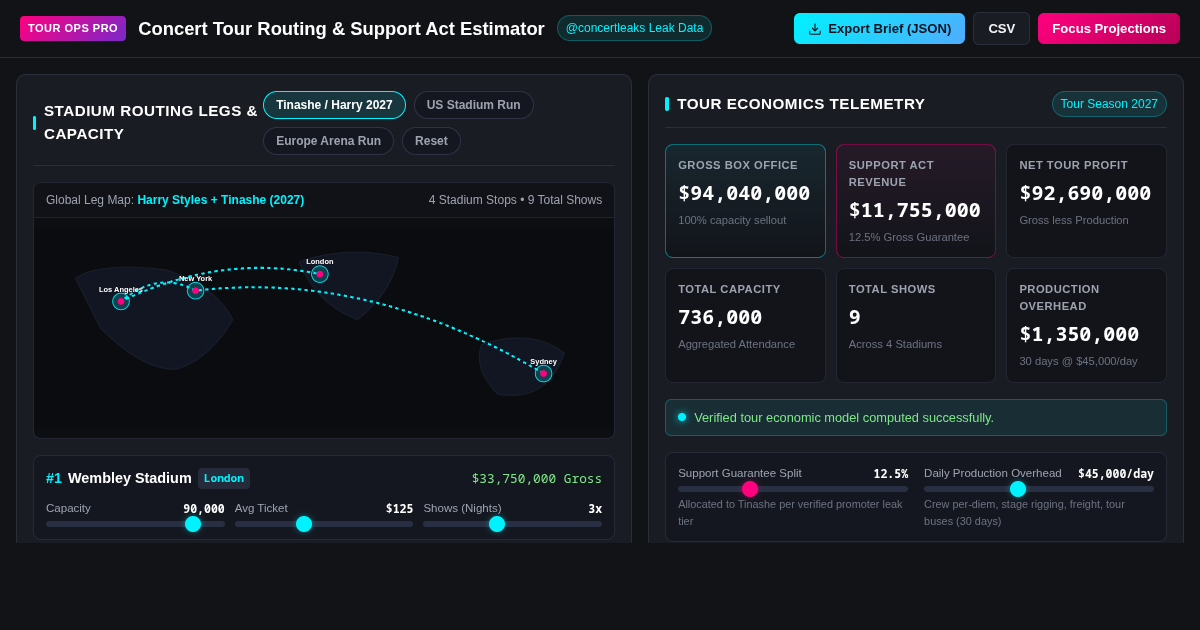Select the London map marker
Viewport: 1200px width, 630px height.
320,274
